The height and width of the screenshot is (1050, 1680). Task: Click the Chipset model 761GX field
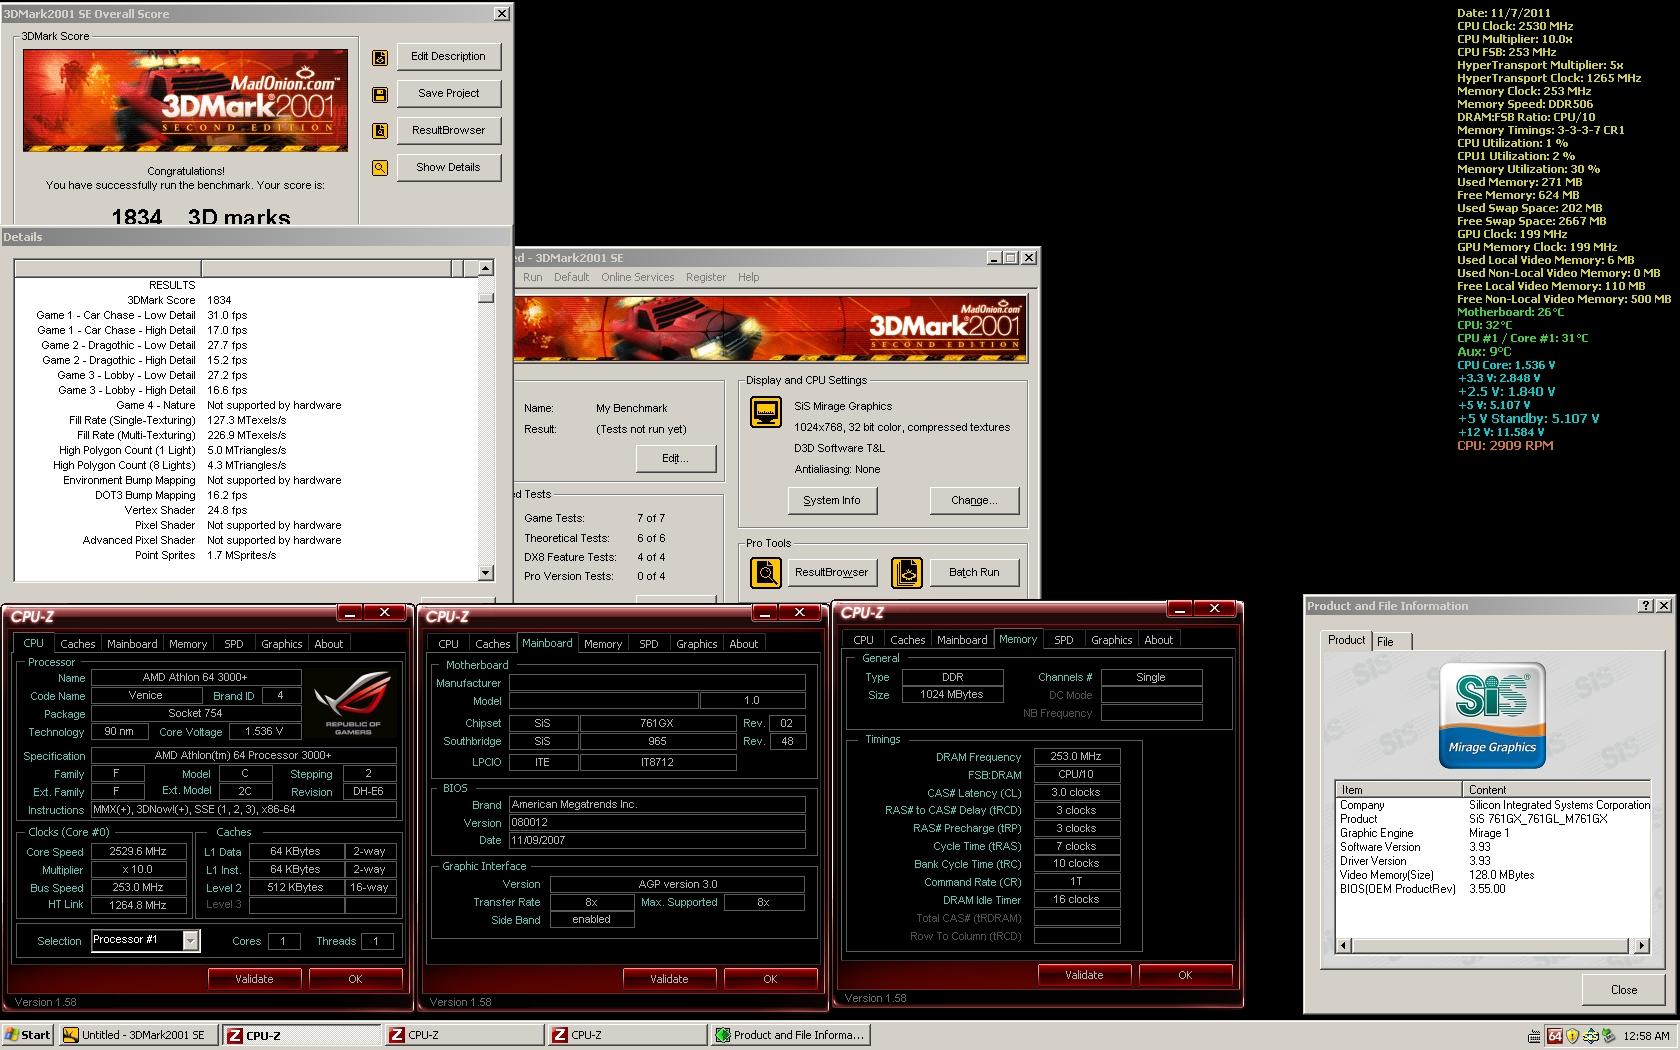657,723
